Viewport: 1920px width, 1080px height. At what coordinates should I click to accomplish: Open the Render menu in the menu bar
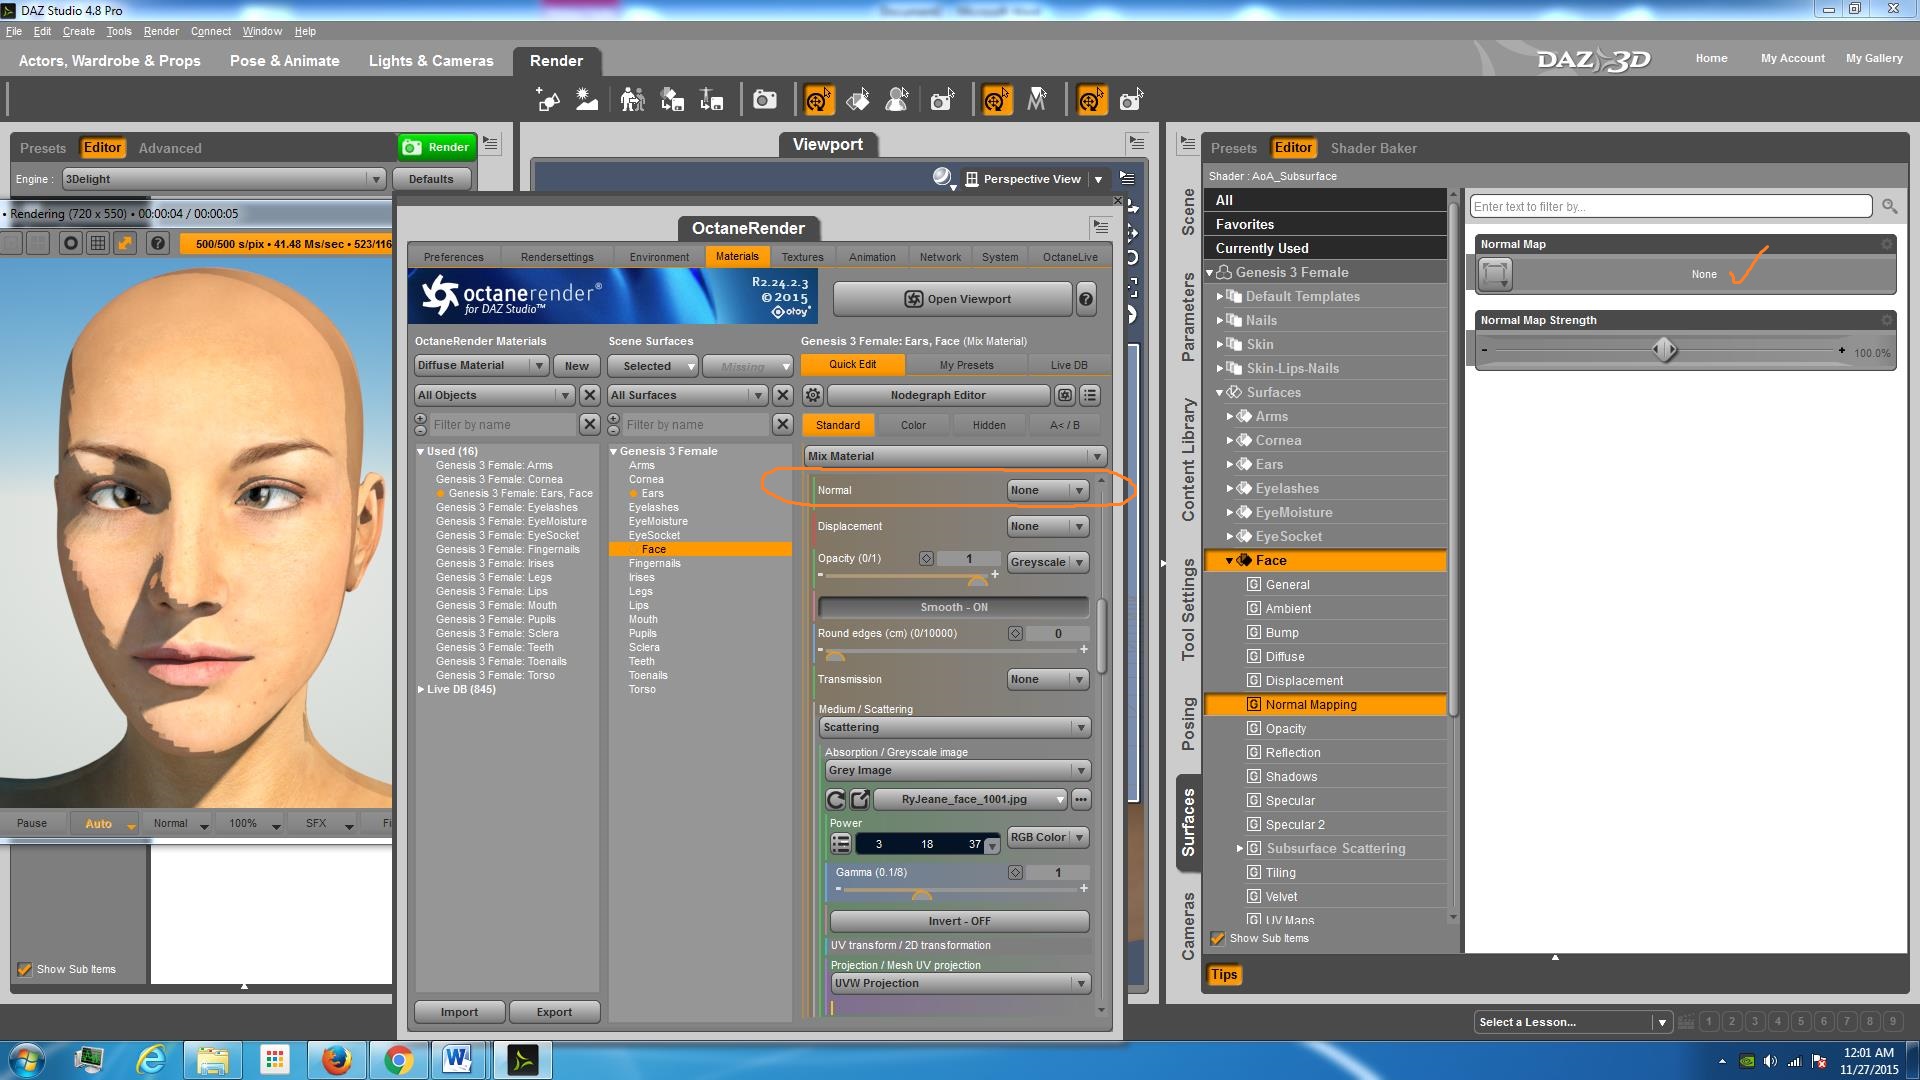[x=160, y=31]
